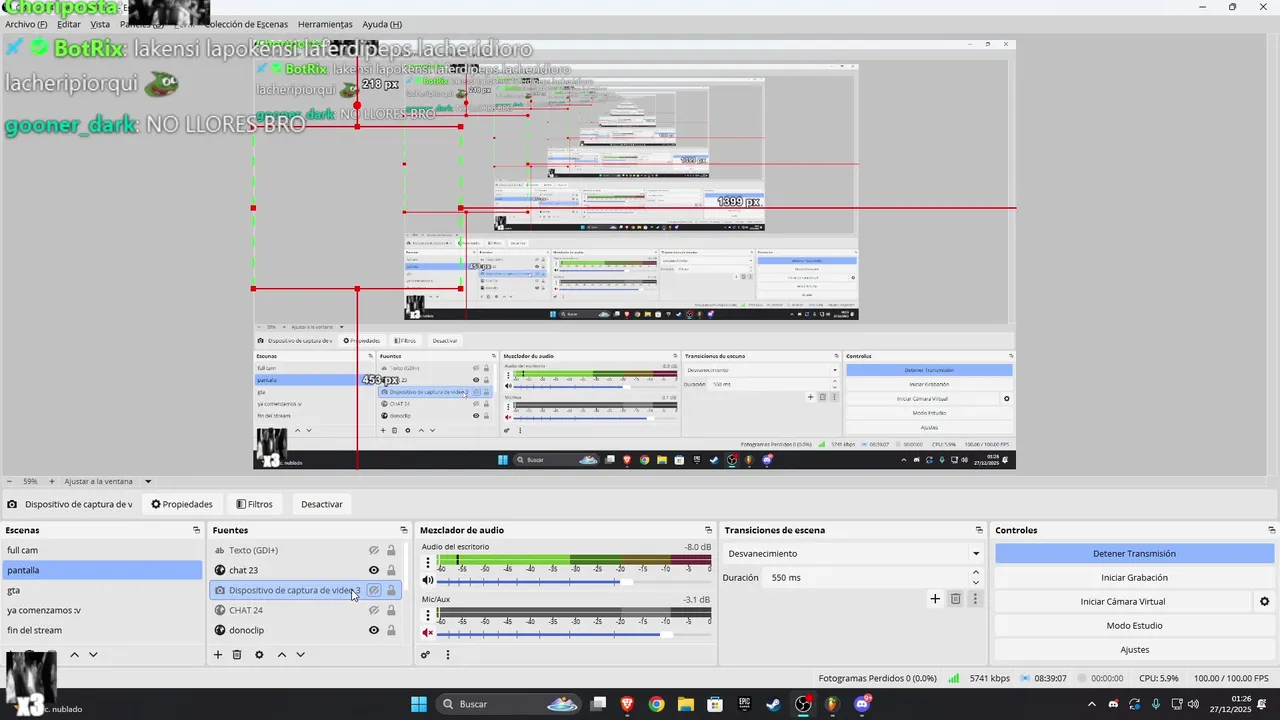Open Steam from the taskbar
Image resolution: width=1280 pixels, height=720 pixels.
click(x=774, y=704)
